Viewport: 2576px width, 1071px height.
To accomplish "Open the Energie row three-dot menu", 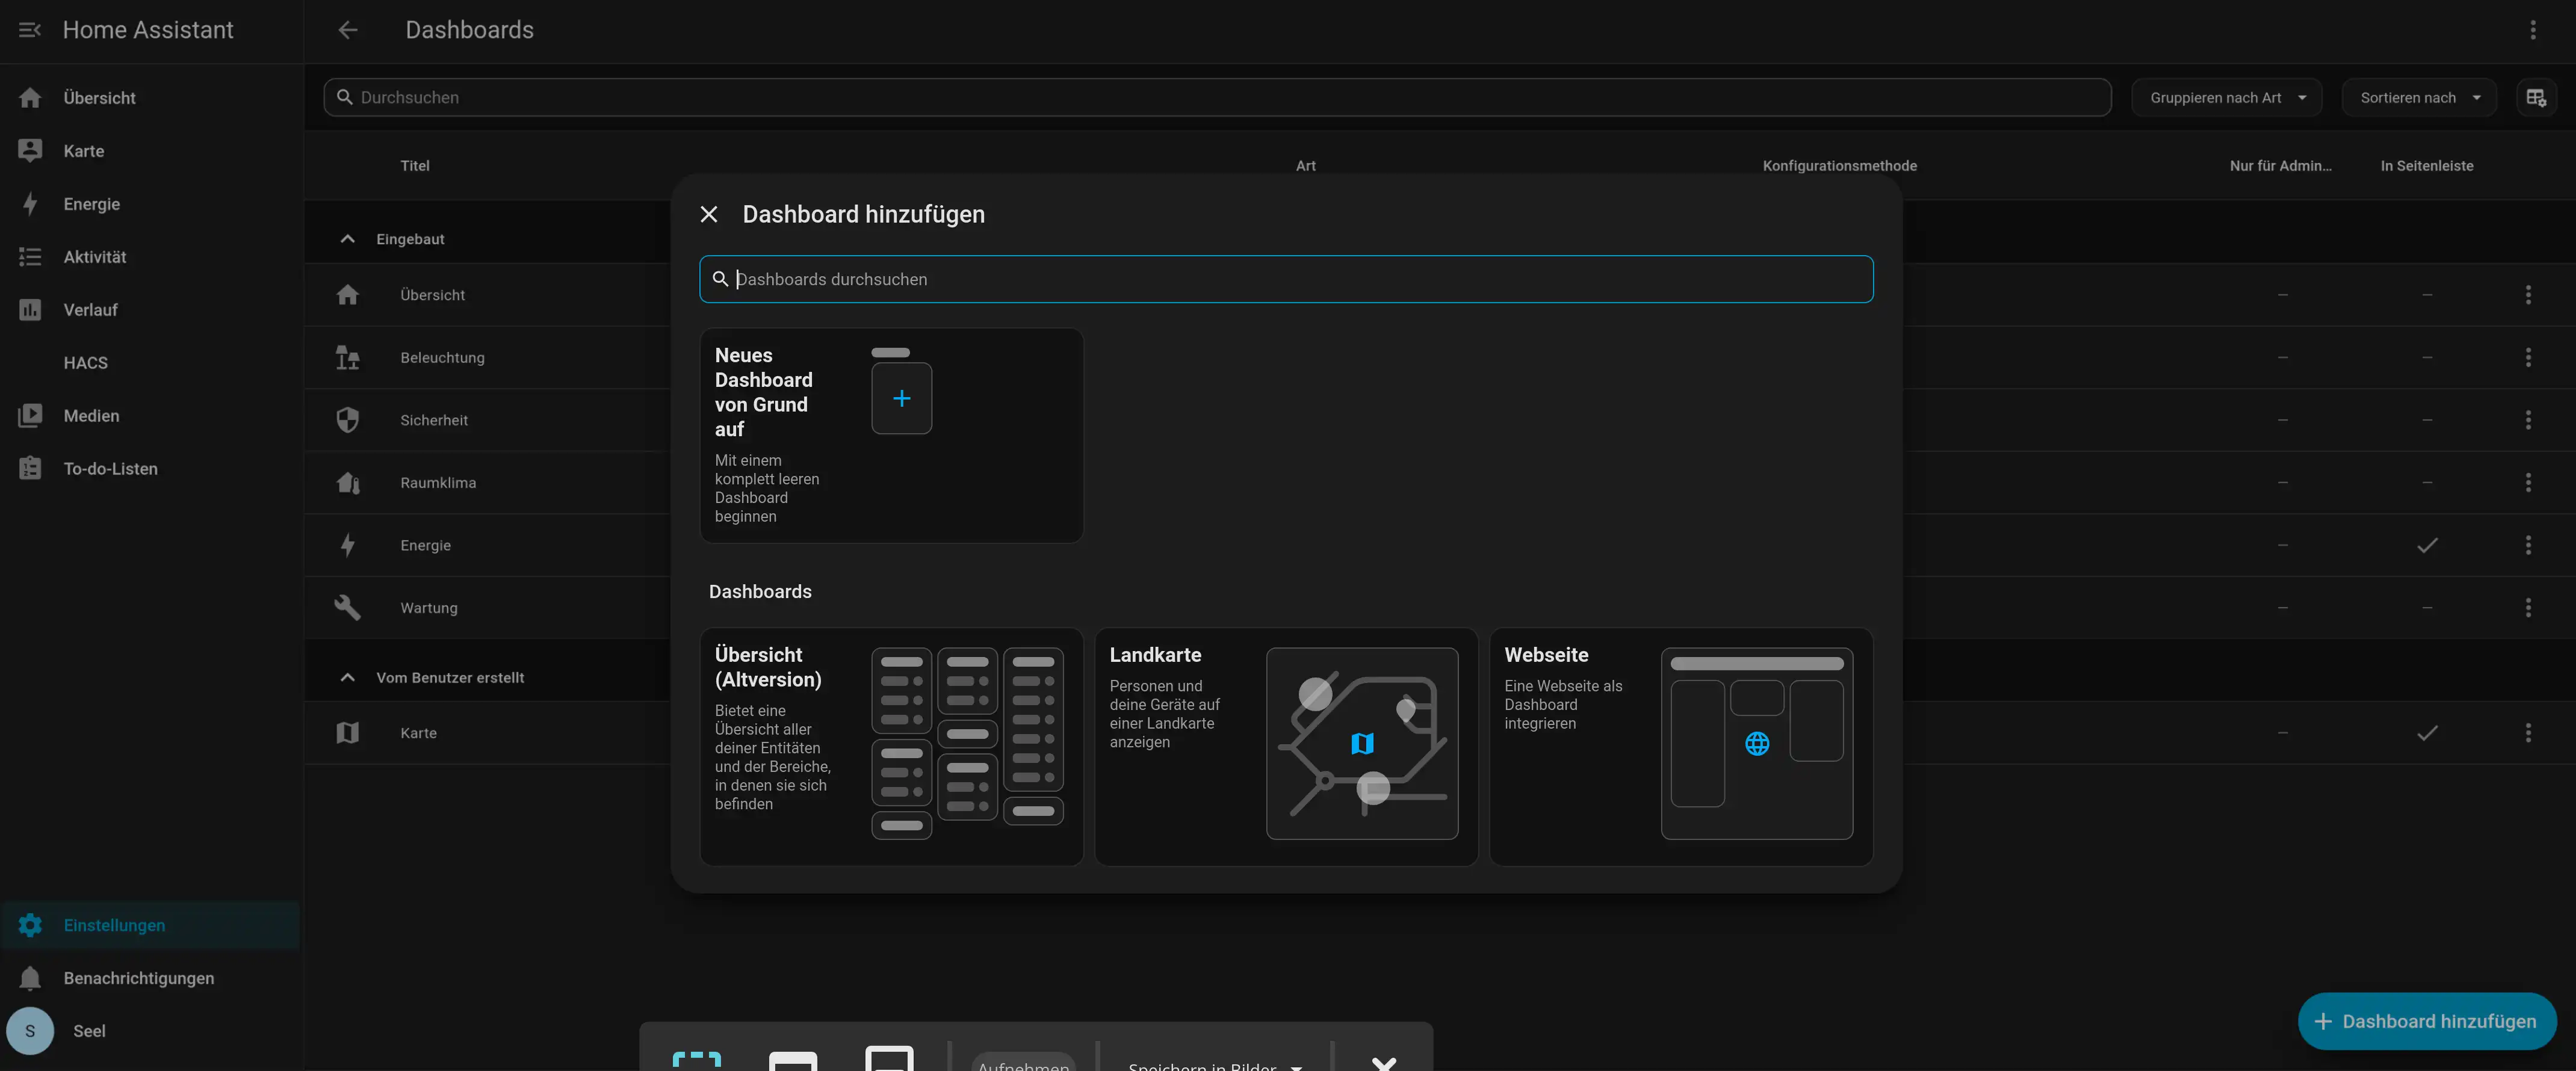I will click(2528, 545).
